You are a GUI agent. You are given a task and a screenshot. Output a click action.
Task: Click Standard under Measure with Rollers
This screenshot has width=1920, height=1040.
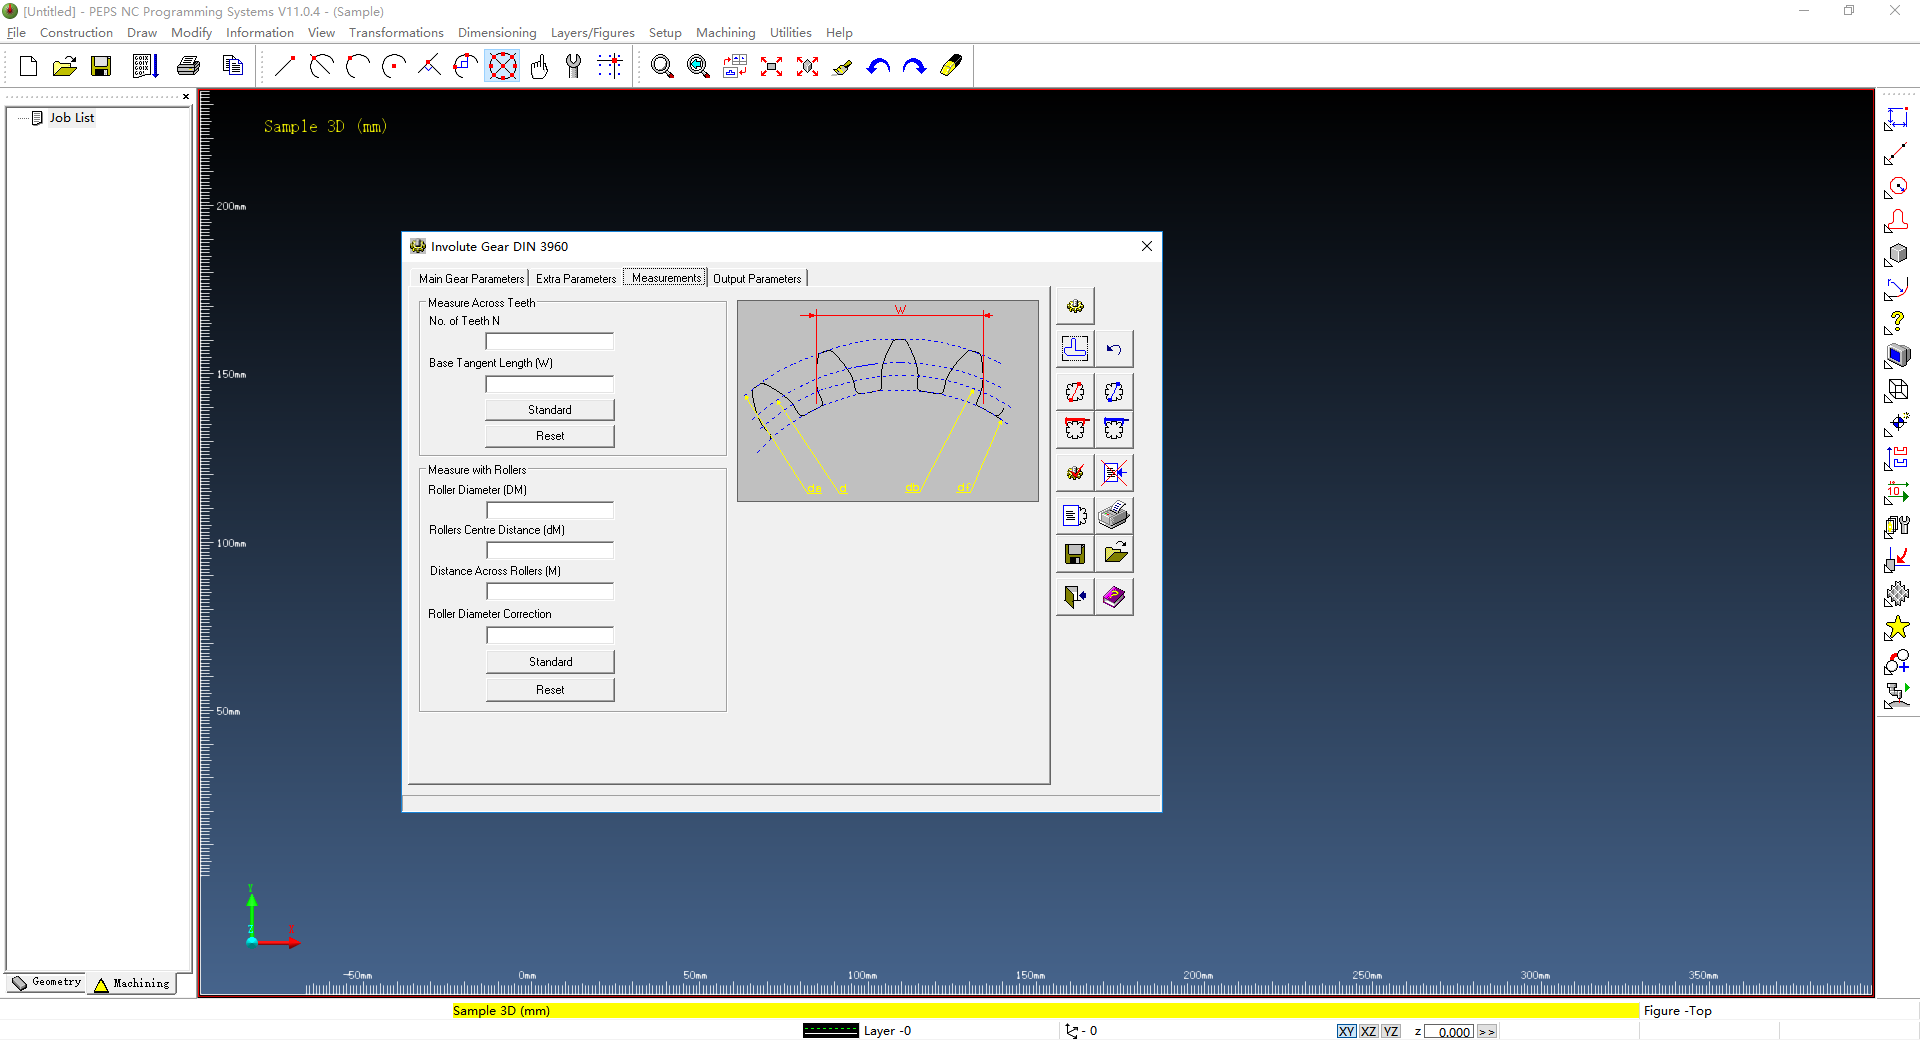click(550, 662)
